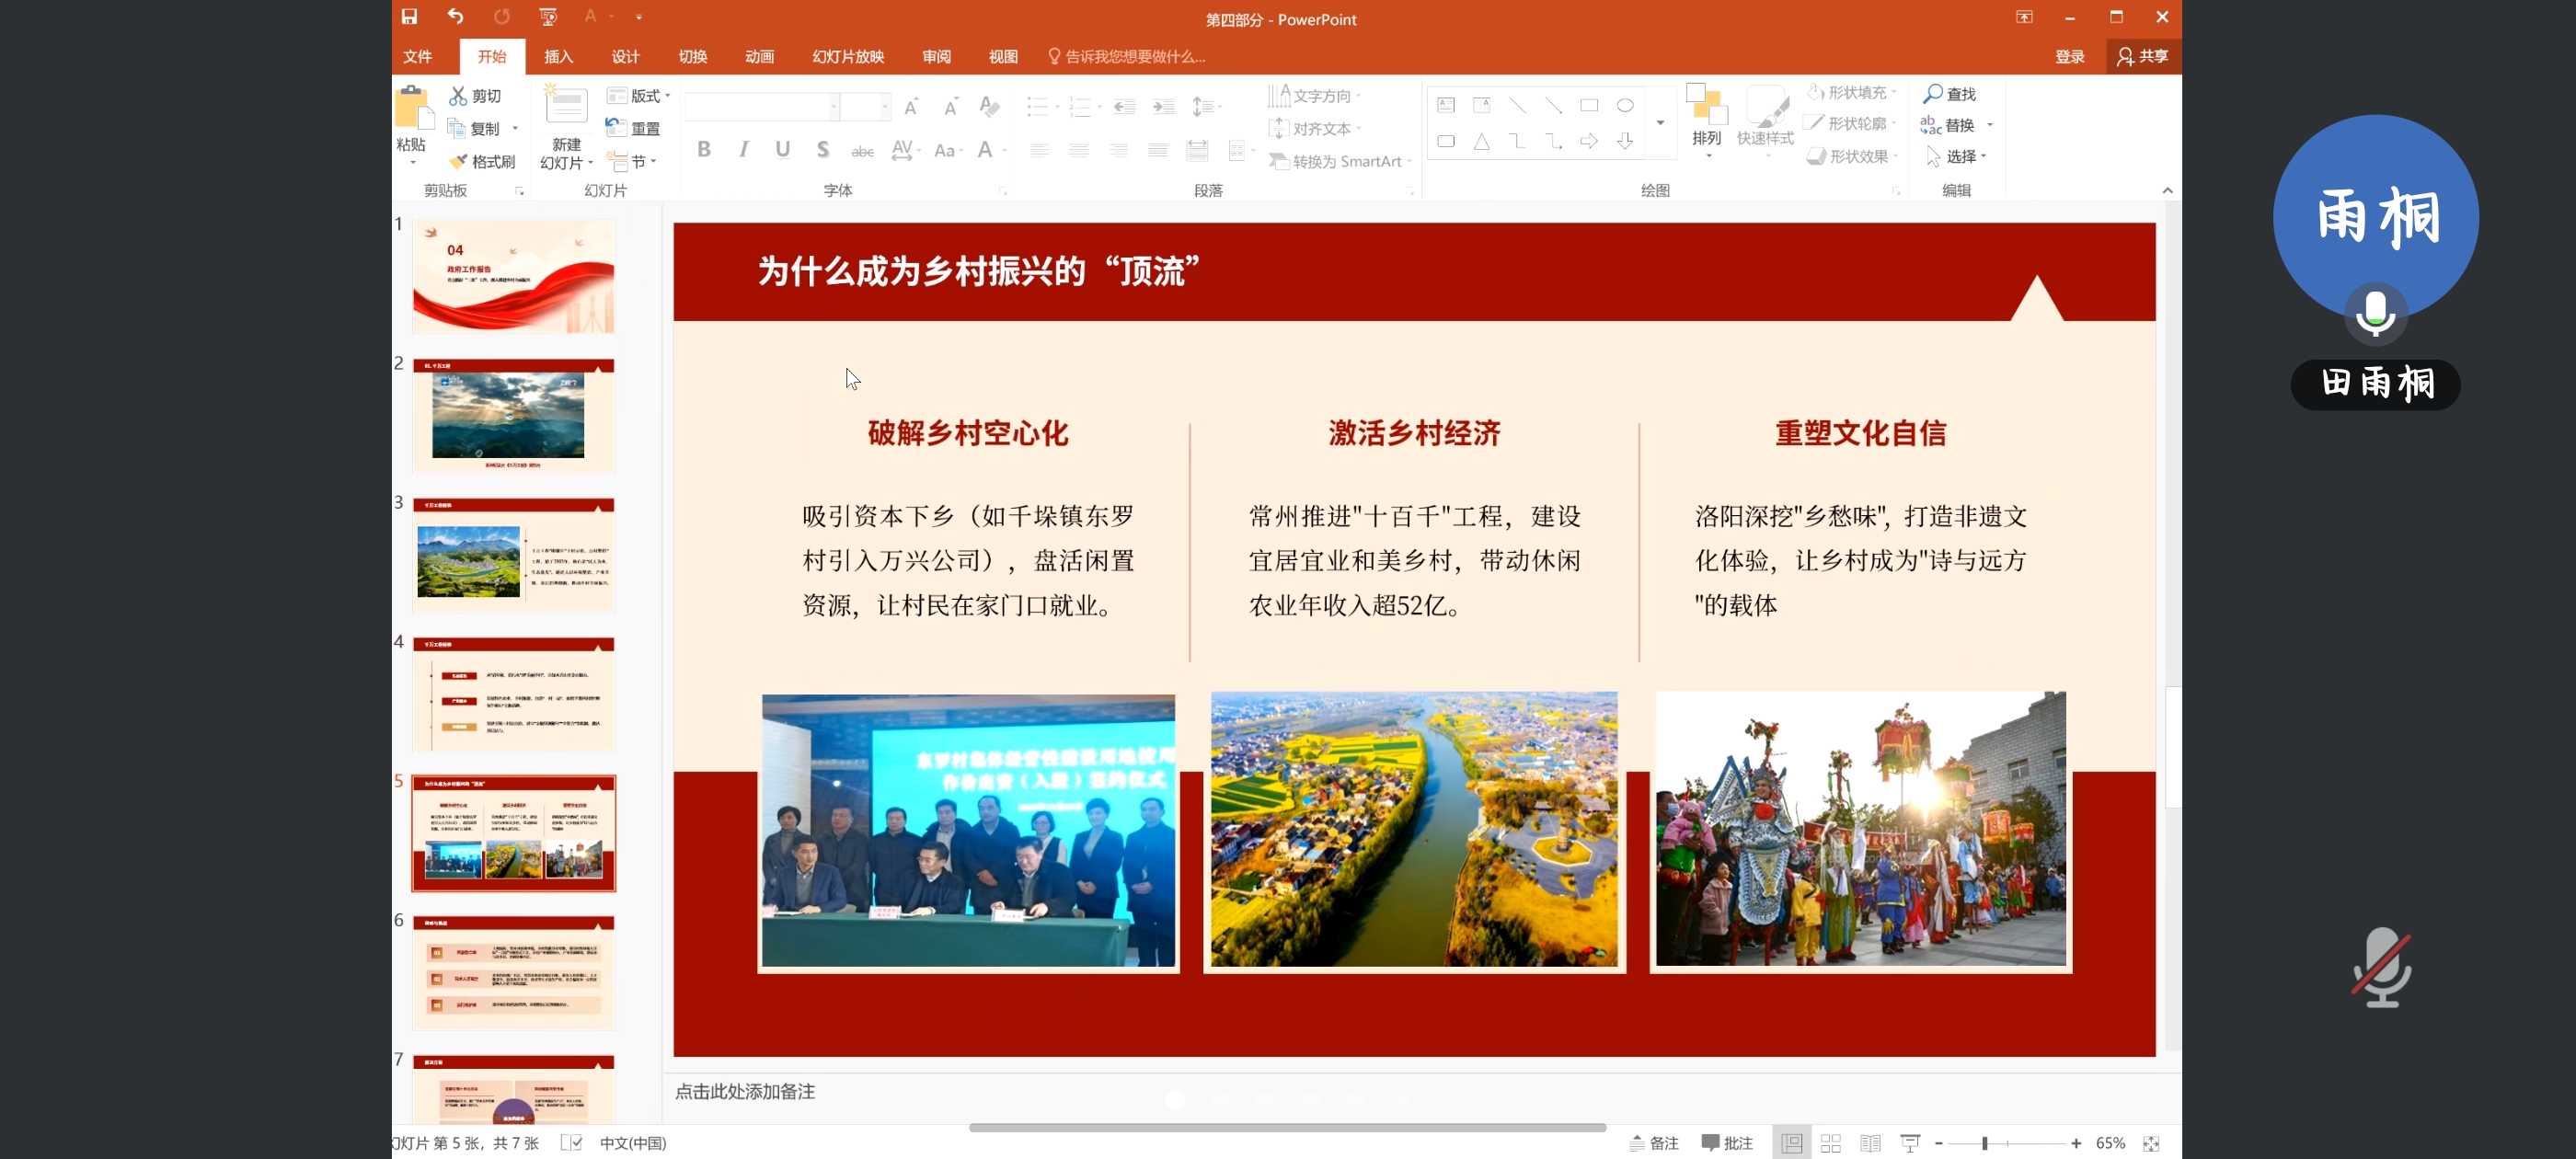
Task: Click the Undo arrow icon
Action: (x=456, y=17)
